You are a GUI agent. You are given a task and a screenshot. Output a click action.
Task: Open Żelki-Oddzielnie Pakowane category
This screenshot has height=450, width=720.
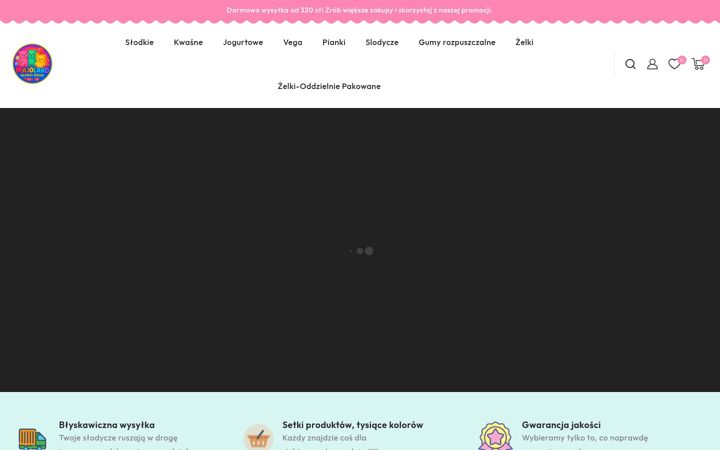click(329, 86)
